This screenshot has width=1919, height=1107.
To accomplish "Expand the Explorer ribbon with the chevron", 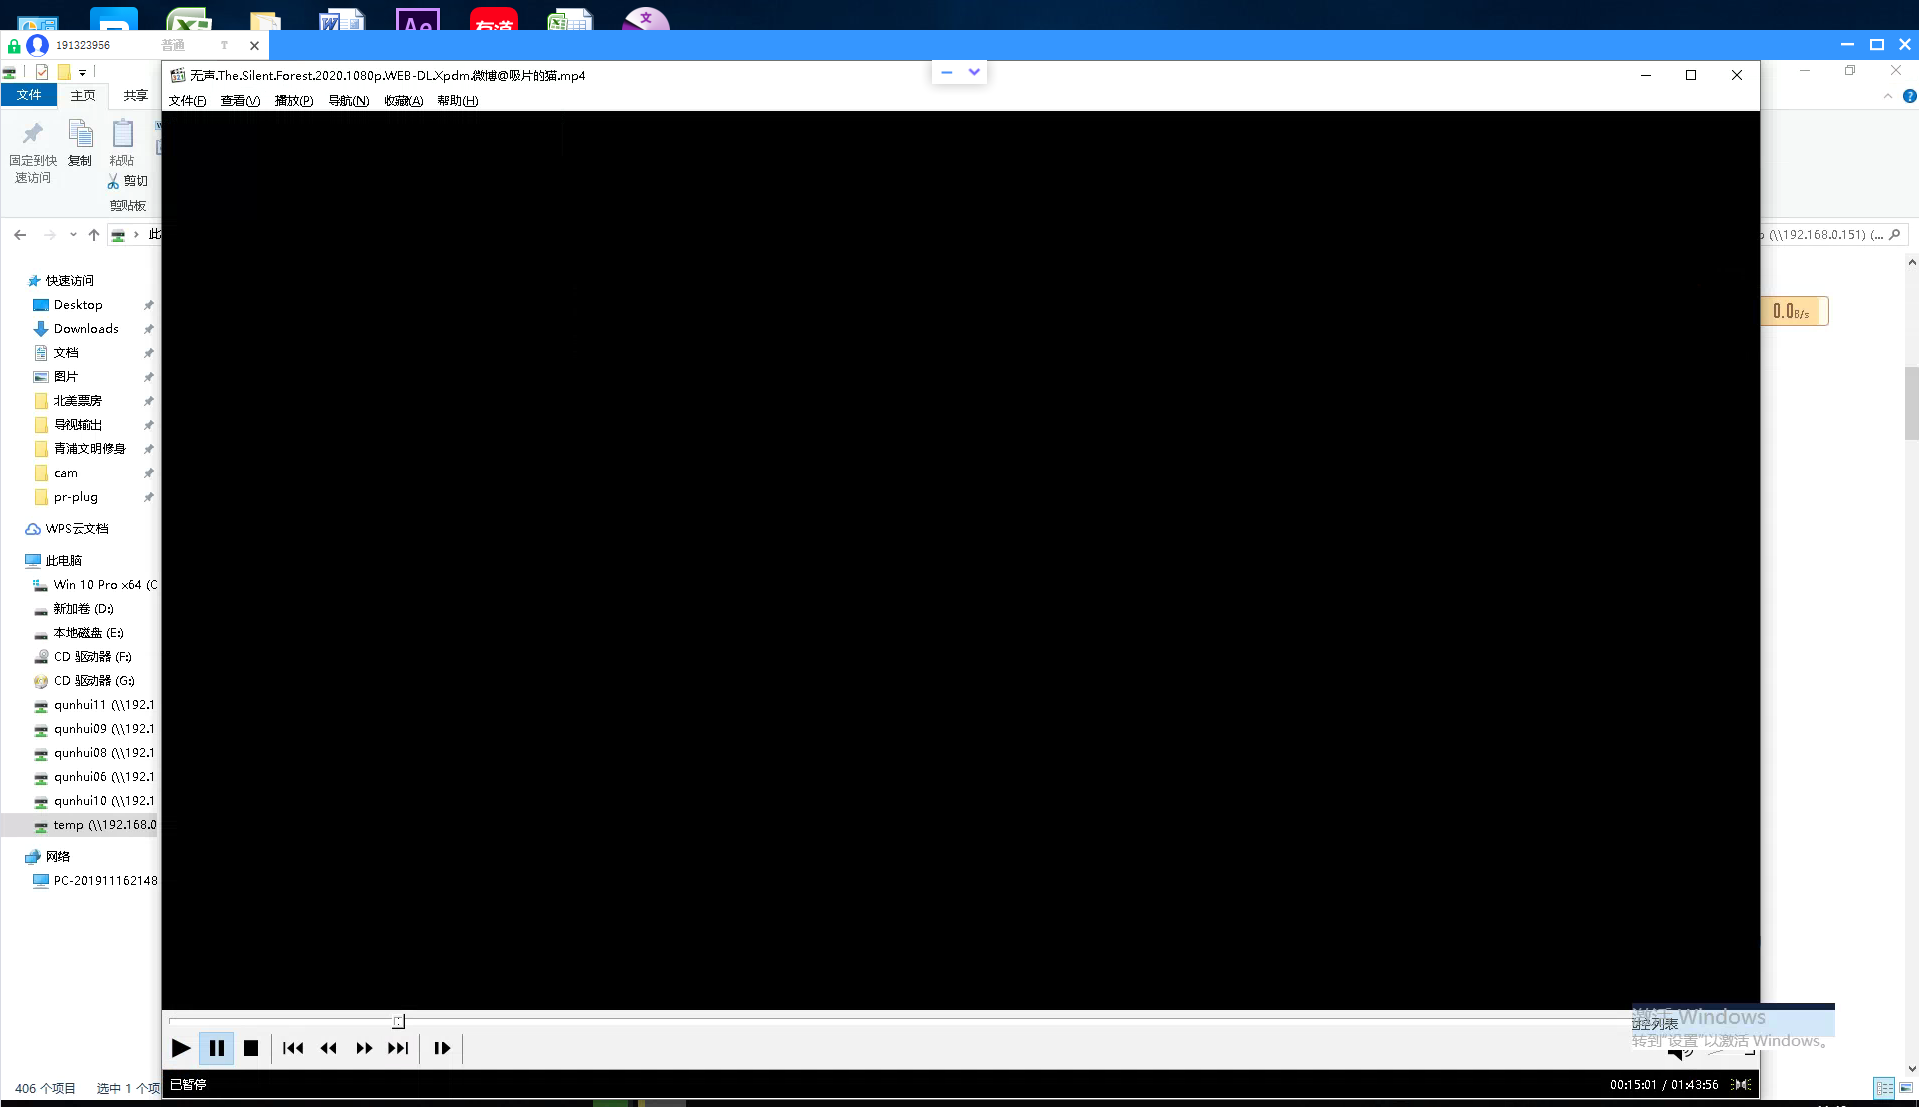I will point(1887,96).
